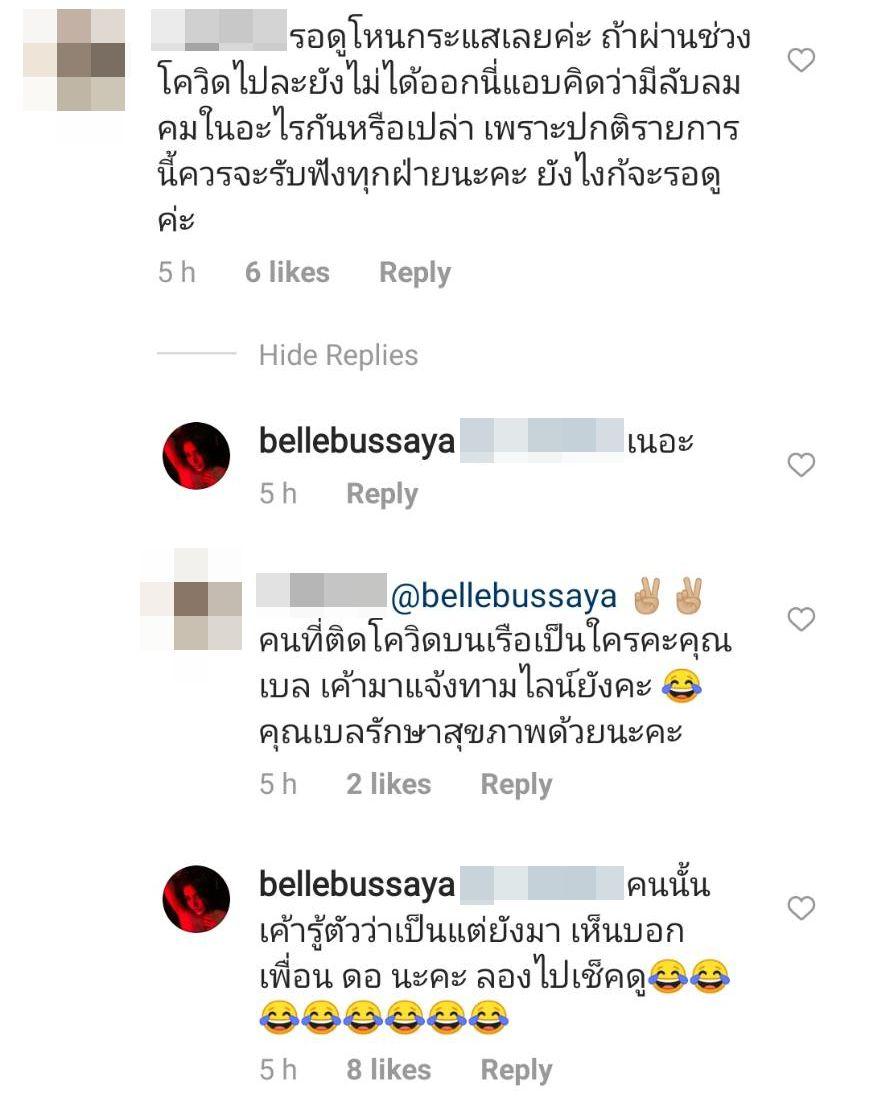
Task: Open bellebussaya username in first reply
Action: (357, 441)
